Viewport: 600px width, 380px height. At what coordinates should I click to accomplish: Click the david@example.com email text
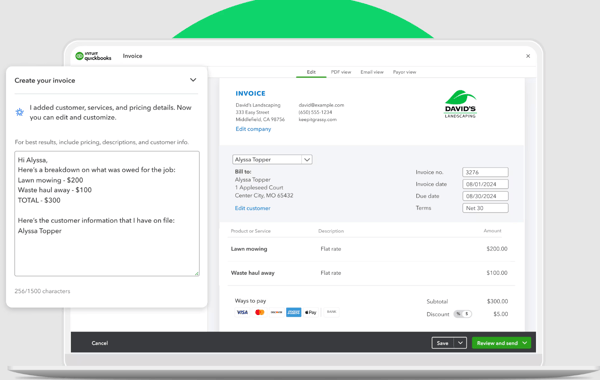321,105
